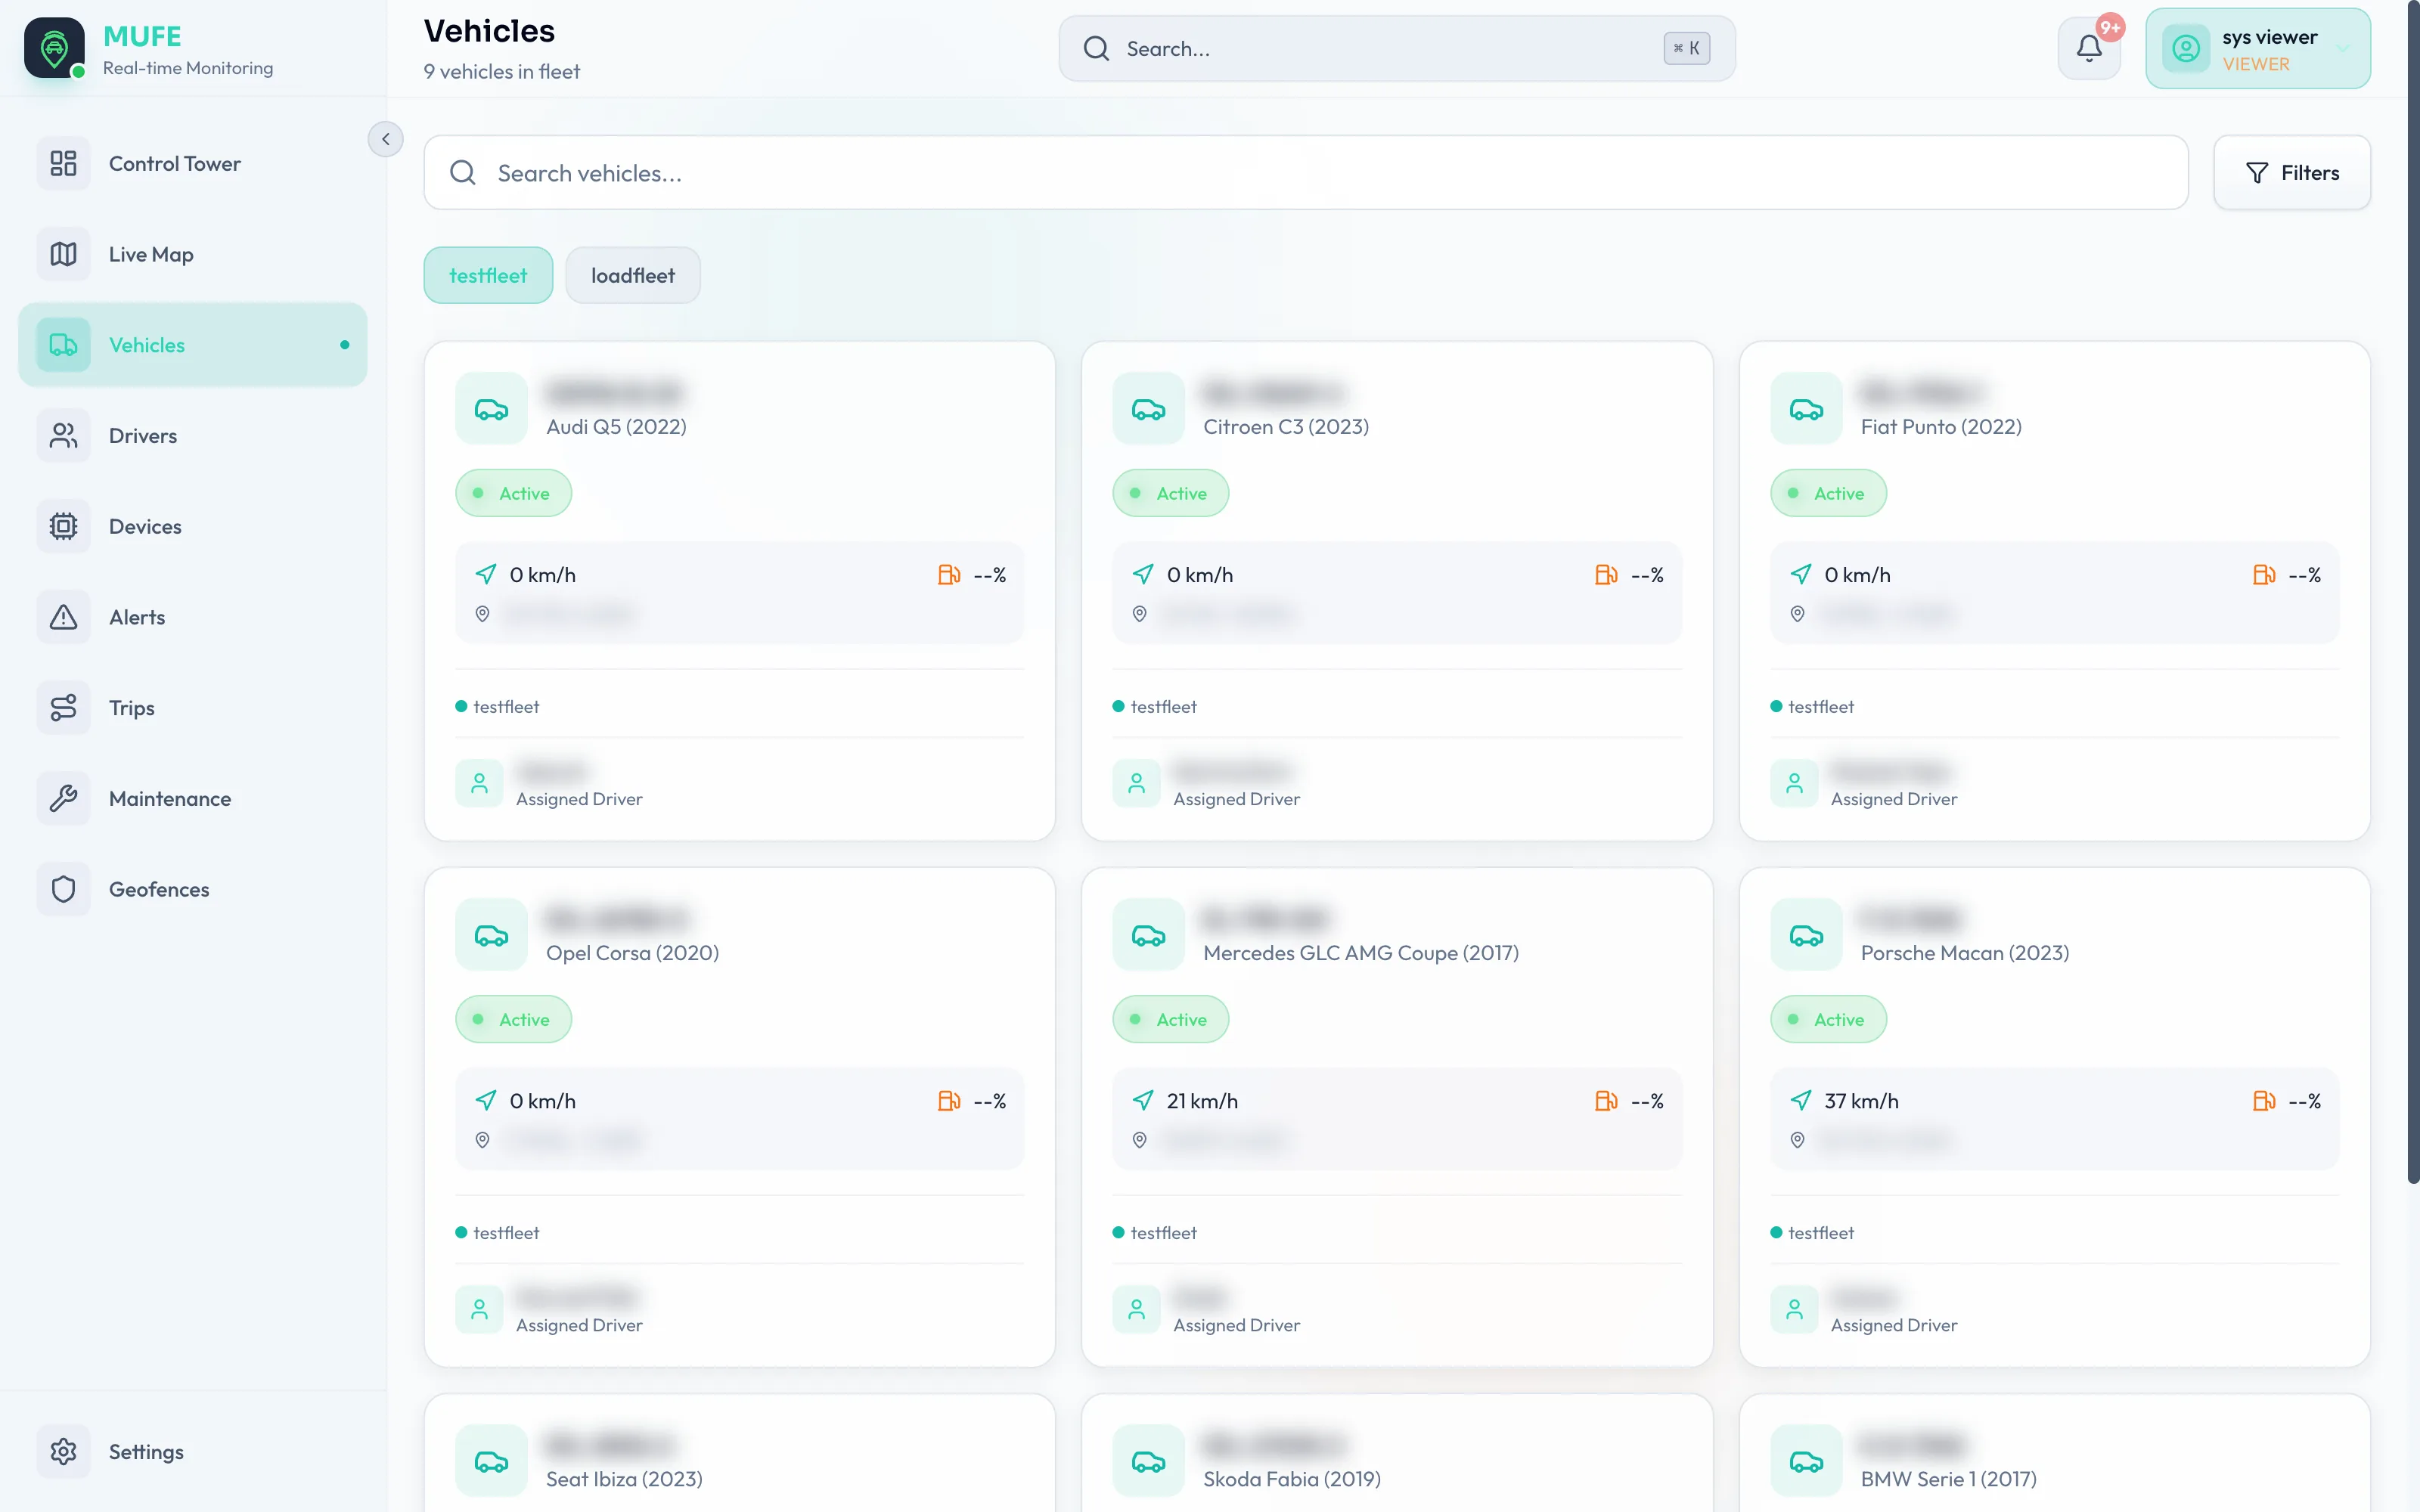Click the Drivers people icon
The image size is (2420, 1512).
click(63, 436)
